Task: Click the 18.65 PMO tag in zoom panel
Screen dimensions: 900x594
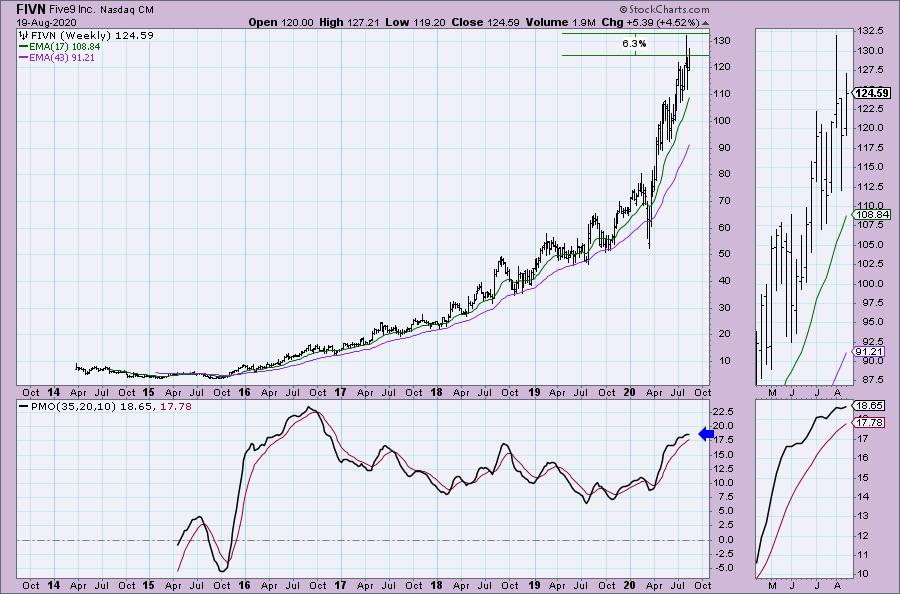Action: (x=869, y=405)
